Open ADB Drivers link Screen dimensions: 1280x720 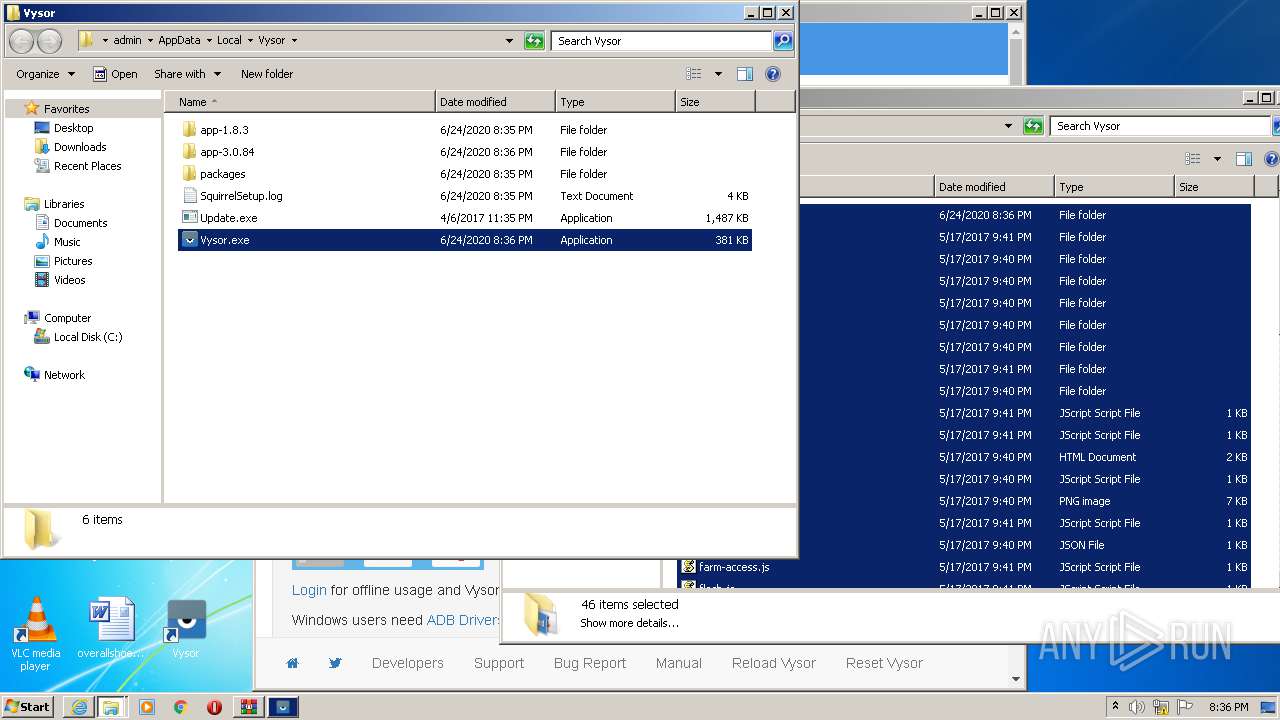point(463,620)
